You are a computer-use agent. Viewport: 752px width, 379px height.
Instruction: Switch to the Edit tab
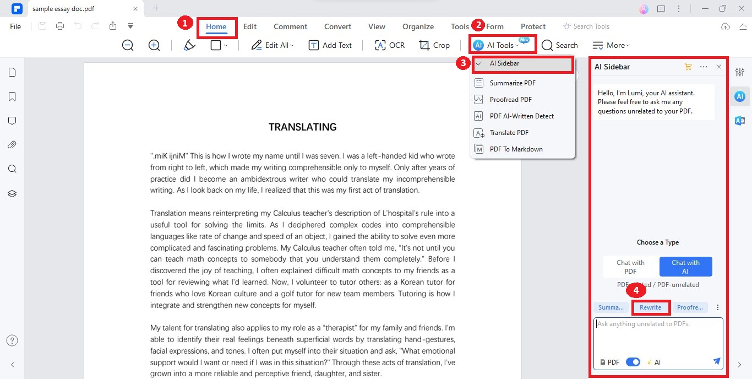pos(250,26)
